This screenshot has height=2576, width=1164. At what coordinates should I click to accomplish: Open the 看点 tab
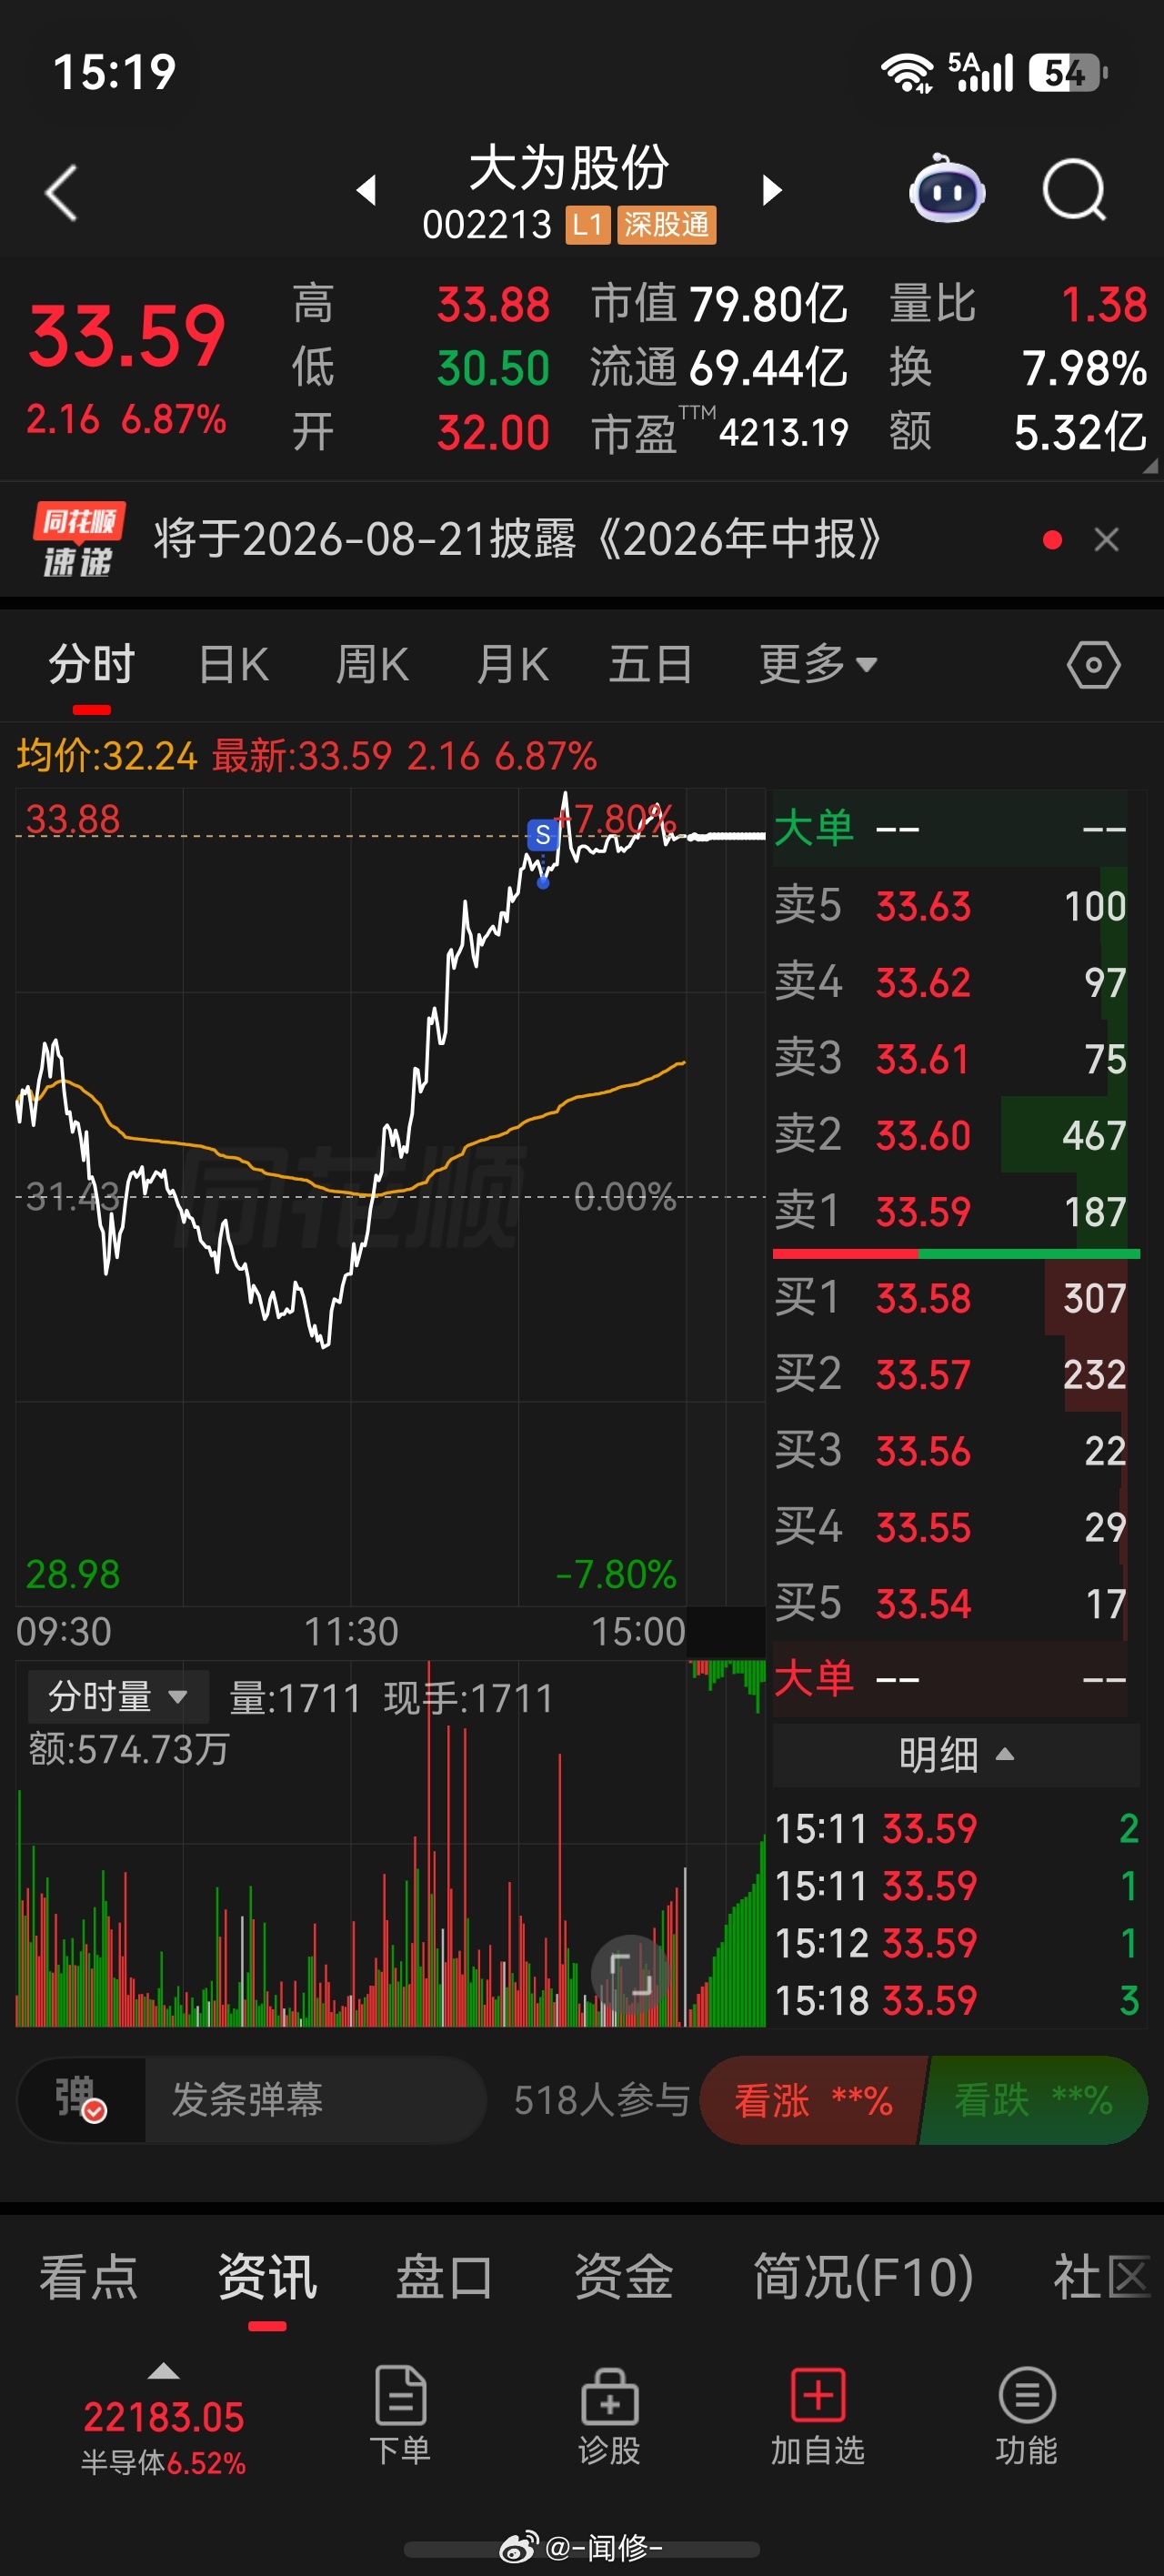point(88,2277)
